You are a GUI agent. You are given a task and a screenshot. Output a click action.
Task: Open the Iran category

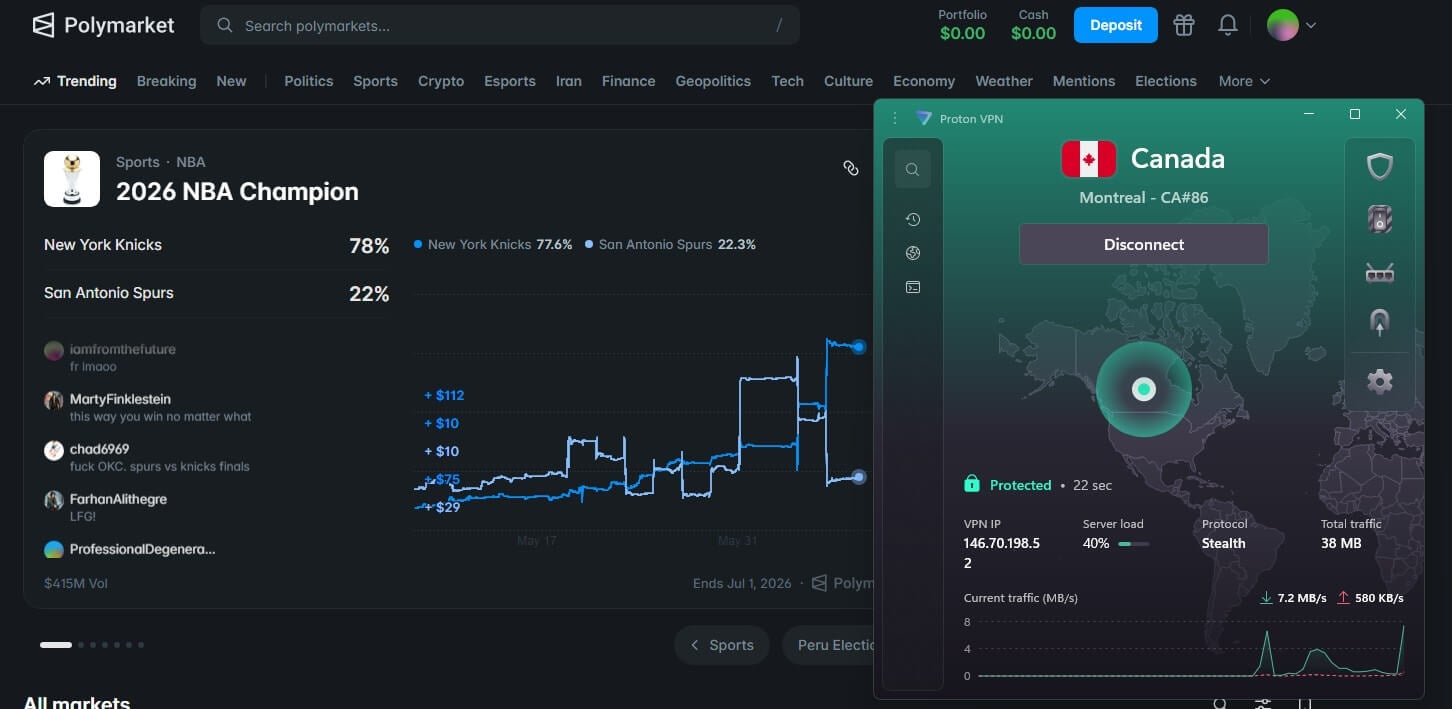[569, 81]
